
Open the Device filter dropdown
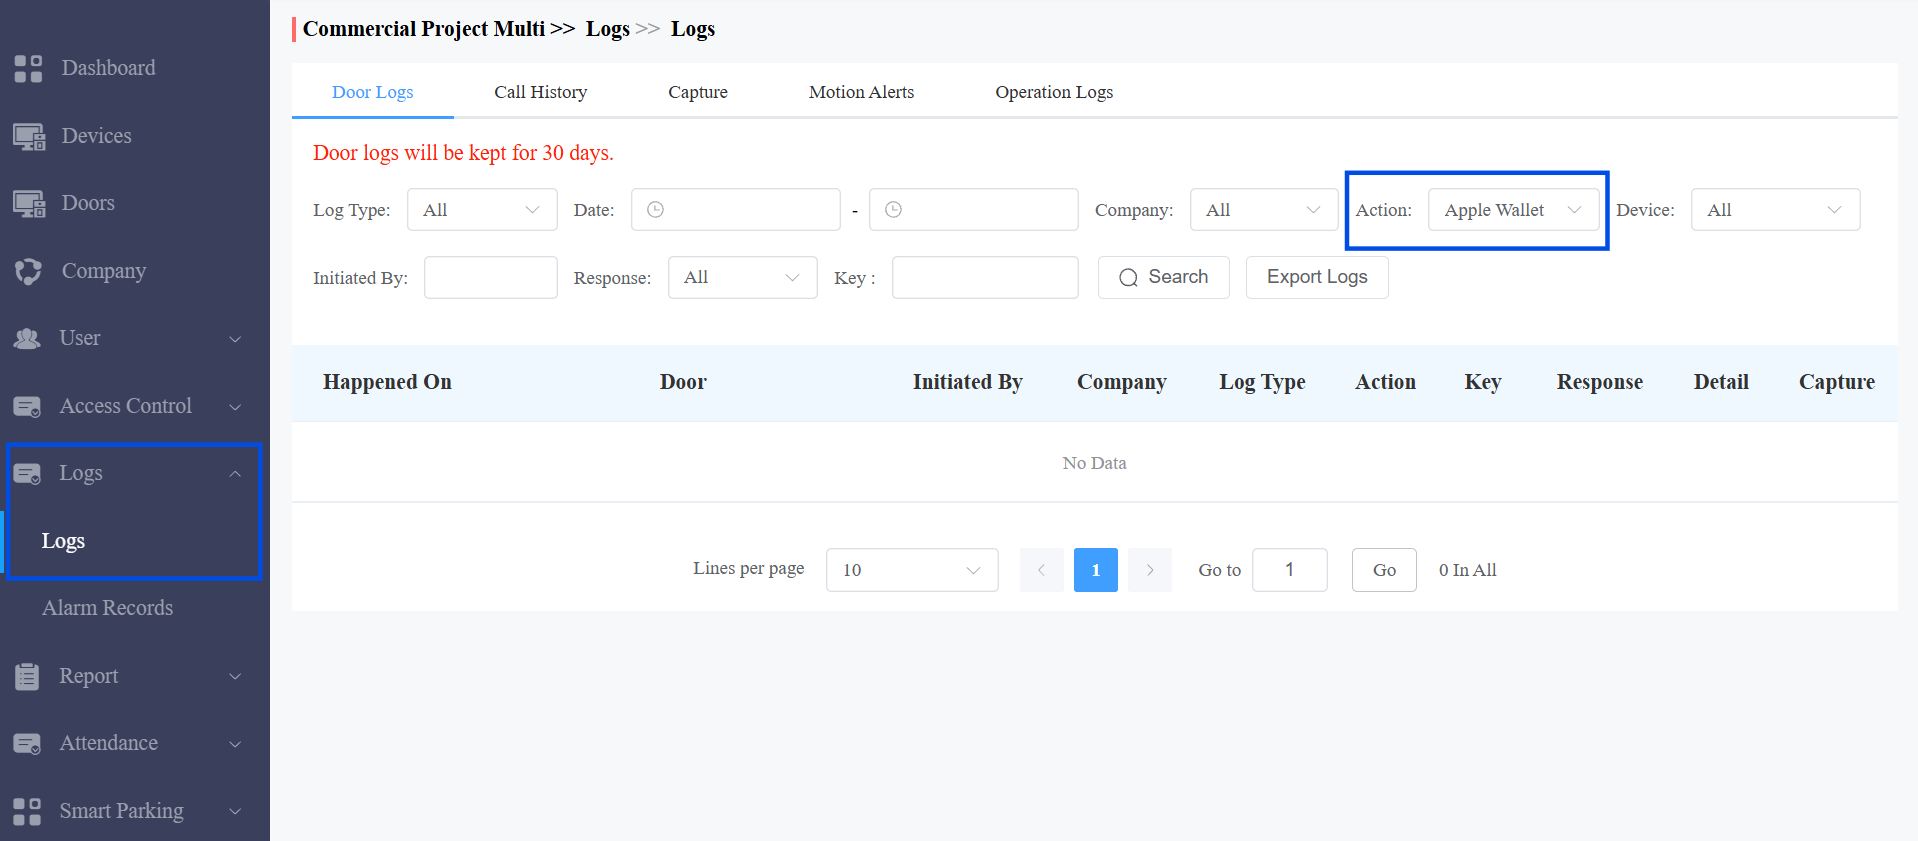point(1775,210)
